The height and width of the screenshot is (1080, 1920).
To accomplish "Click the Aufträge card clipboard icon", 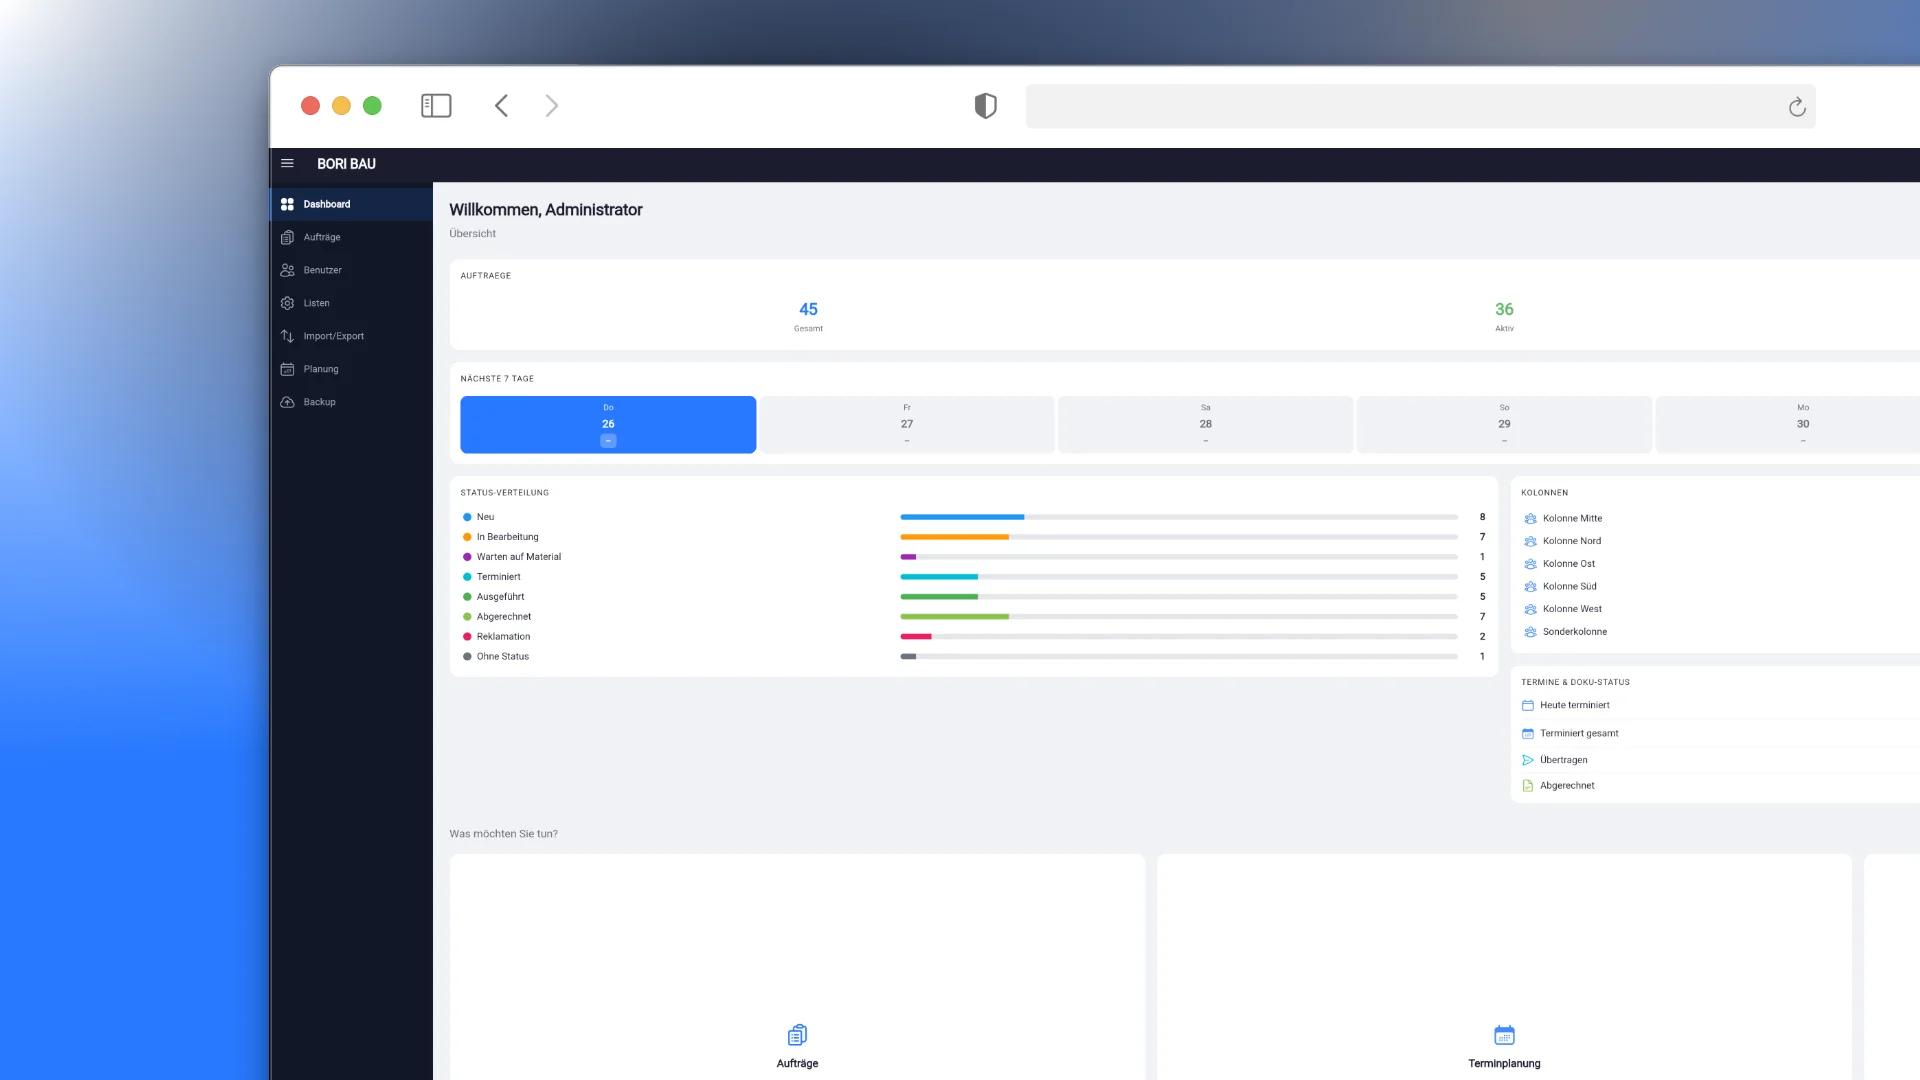I will (x=797, y=1035).
